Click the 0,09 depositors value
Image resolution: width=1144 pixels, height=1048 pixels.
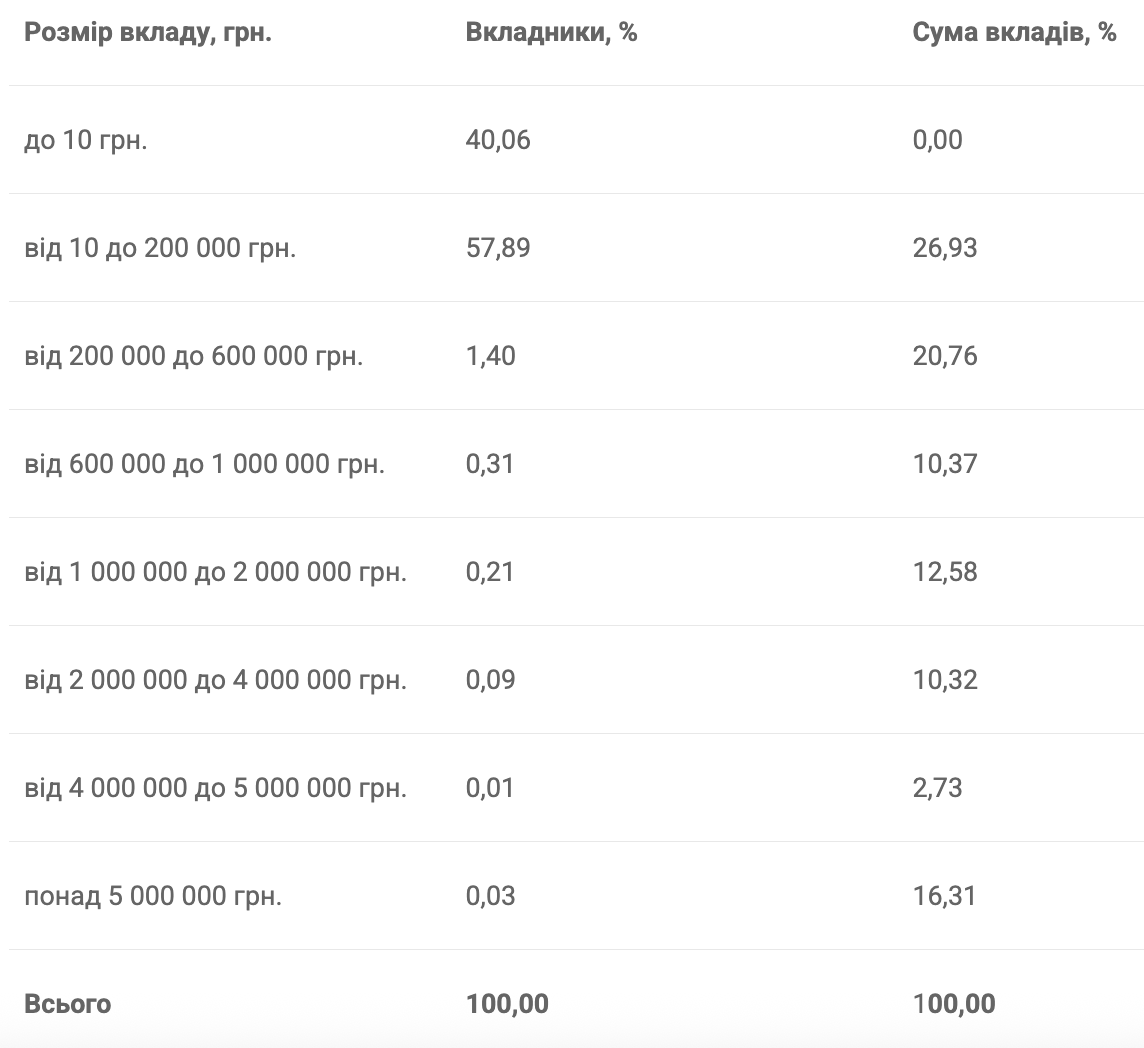coord(490,680)
